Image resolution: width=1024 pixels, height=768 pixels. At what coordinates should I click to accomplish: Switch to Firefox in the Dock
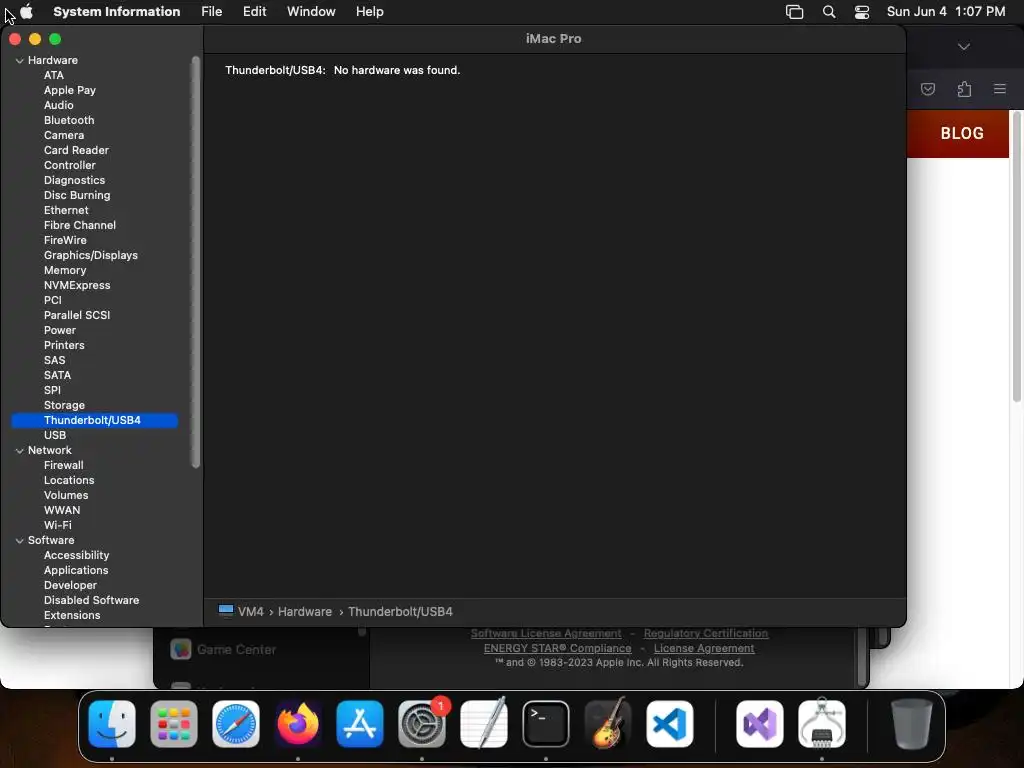[x=298, y=724]
